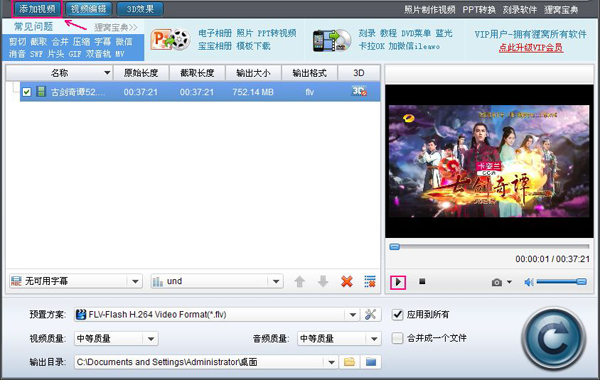Open the 视频编辑 video edit button

pos(88,9)
